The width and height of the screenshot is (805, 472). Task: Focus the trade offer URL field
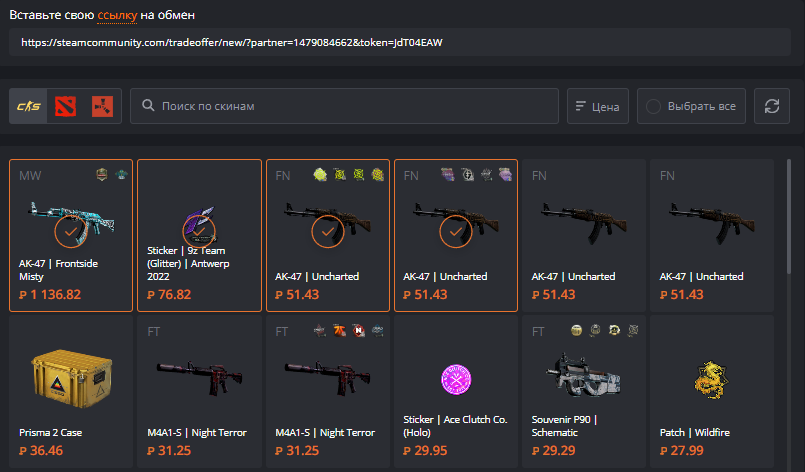click(x=399, y=42)
